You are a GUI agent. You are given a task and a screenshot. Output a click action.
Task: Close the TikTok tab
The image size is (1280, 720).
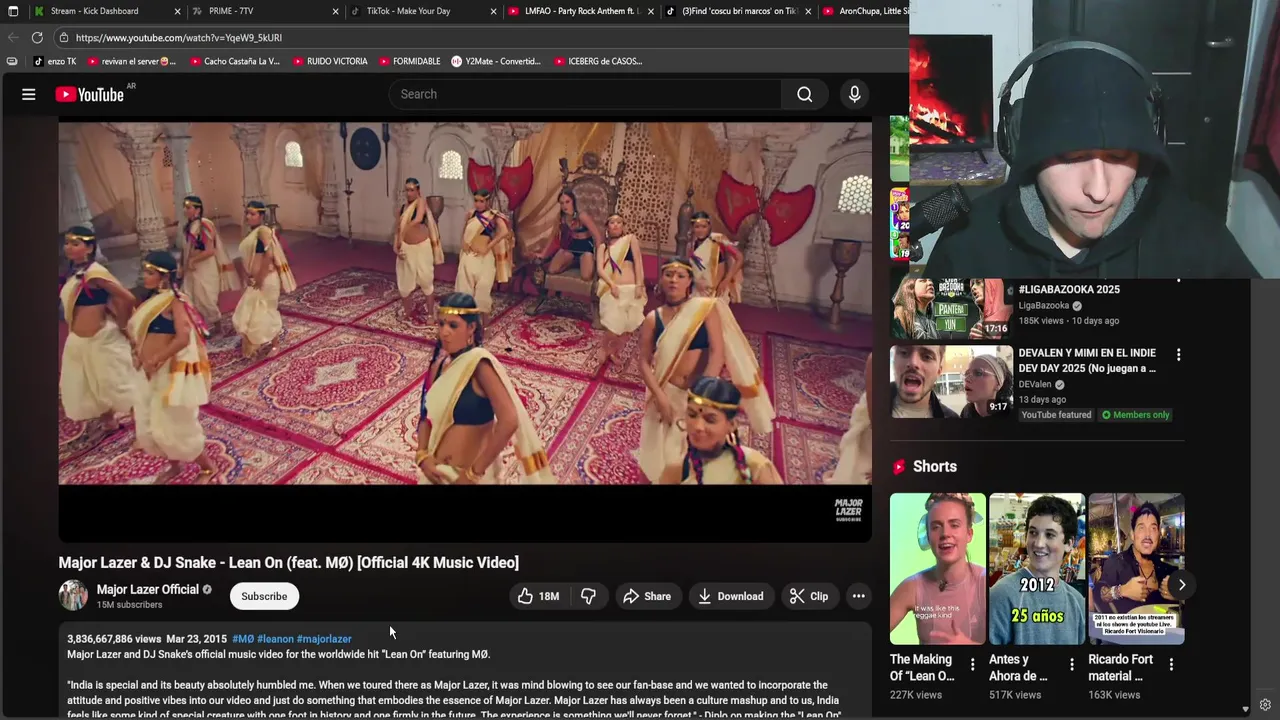(x=494, y=11)
